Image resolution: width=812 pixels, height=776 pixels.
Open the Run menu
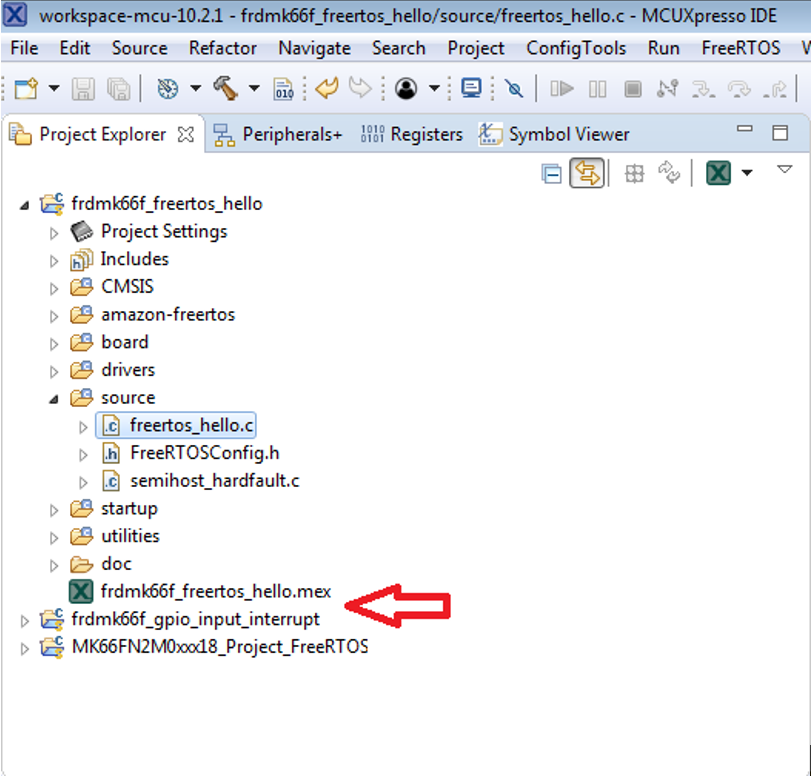(664, 48)
